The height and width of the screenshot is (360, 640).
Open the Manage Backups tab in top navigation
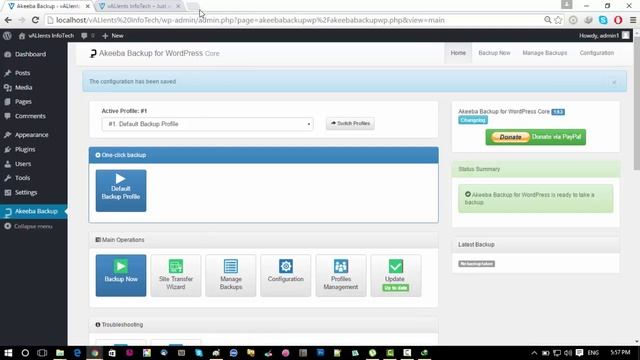(544, 53)
